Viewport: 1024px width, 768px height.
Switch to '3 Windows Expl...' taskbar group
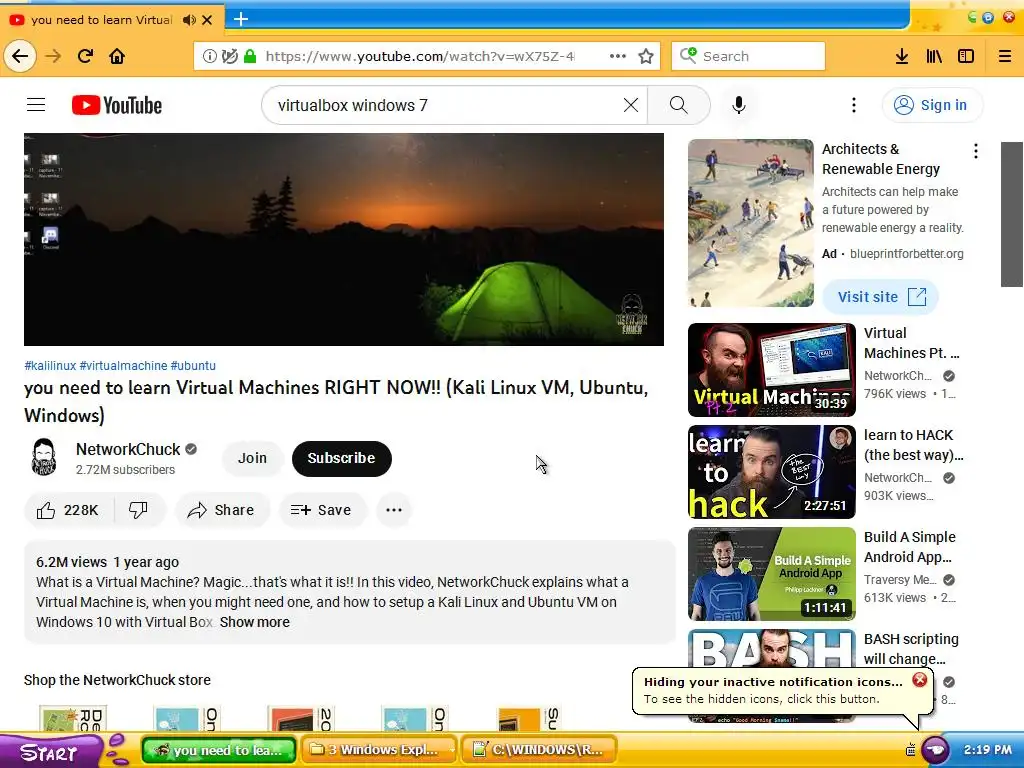(379, 750)
